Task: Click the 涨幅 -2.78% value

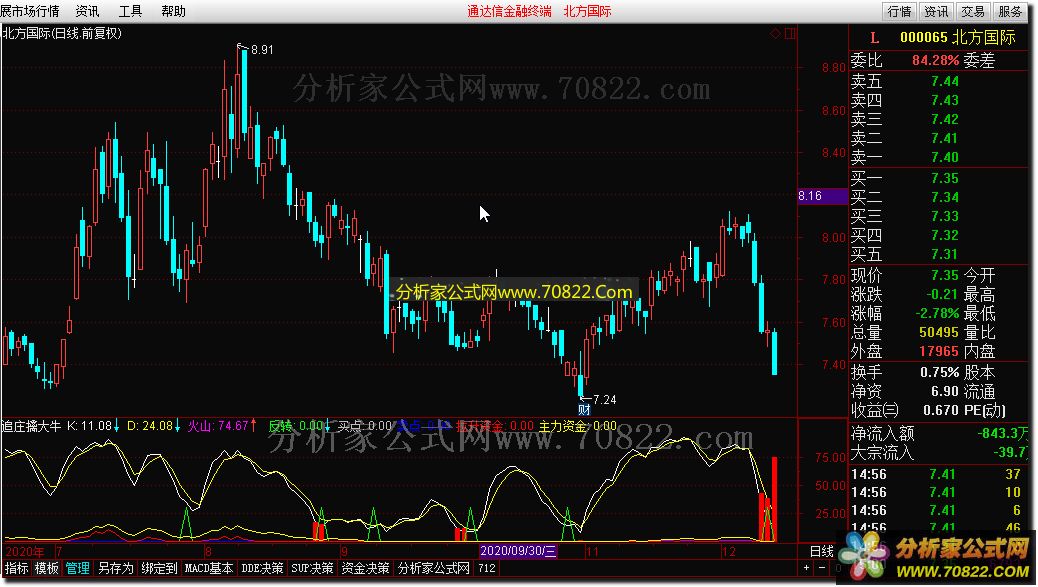Action: tap(937, 313)
